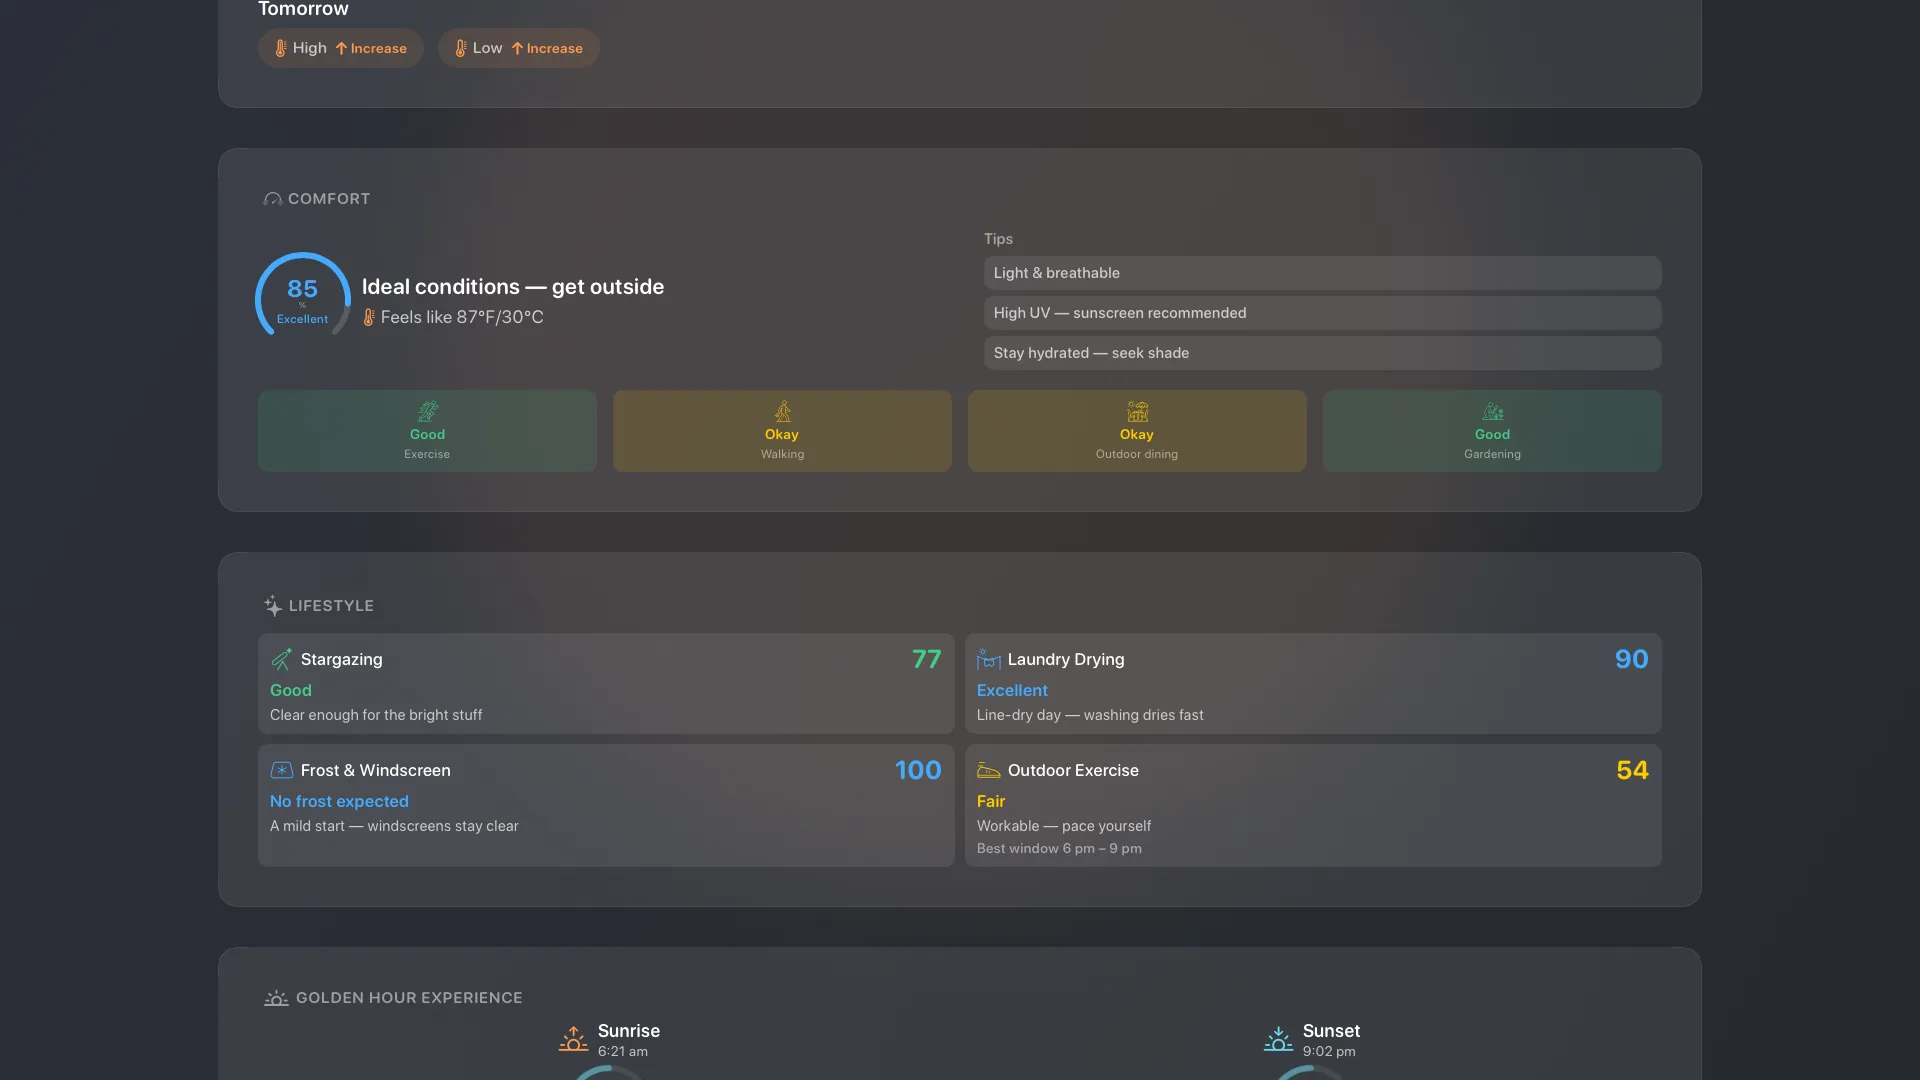
Task: Open the Outdoor Exercise lifestyle card
Action: [1313, 805]
